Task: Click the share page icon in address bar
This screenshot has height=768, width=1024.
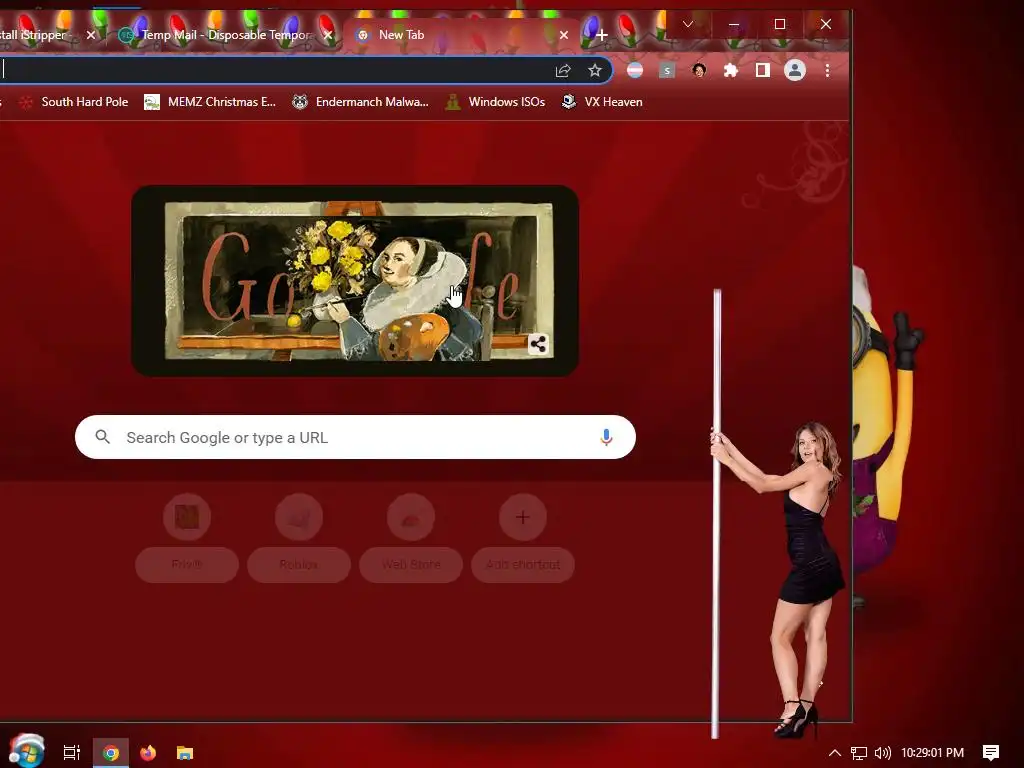Action: pos(563,71)
